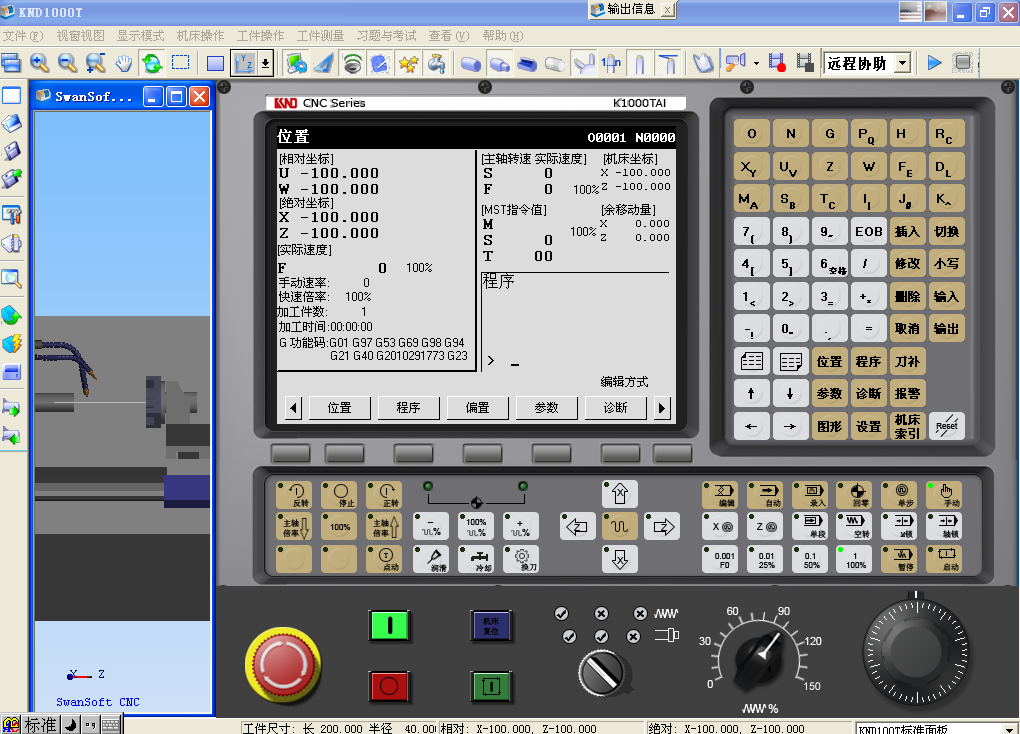Click the right soft-key page arrow
Viewport: 1020px width, 734px height.
pos(662,408)
